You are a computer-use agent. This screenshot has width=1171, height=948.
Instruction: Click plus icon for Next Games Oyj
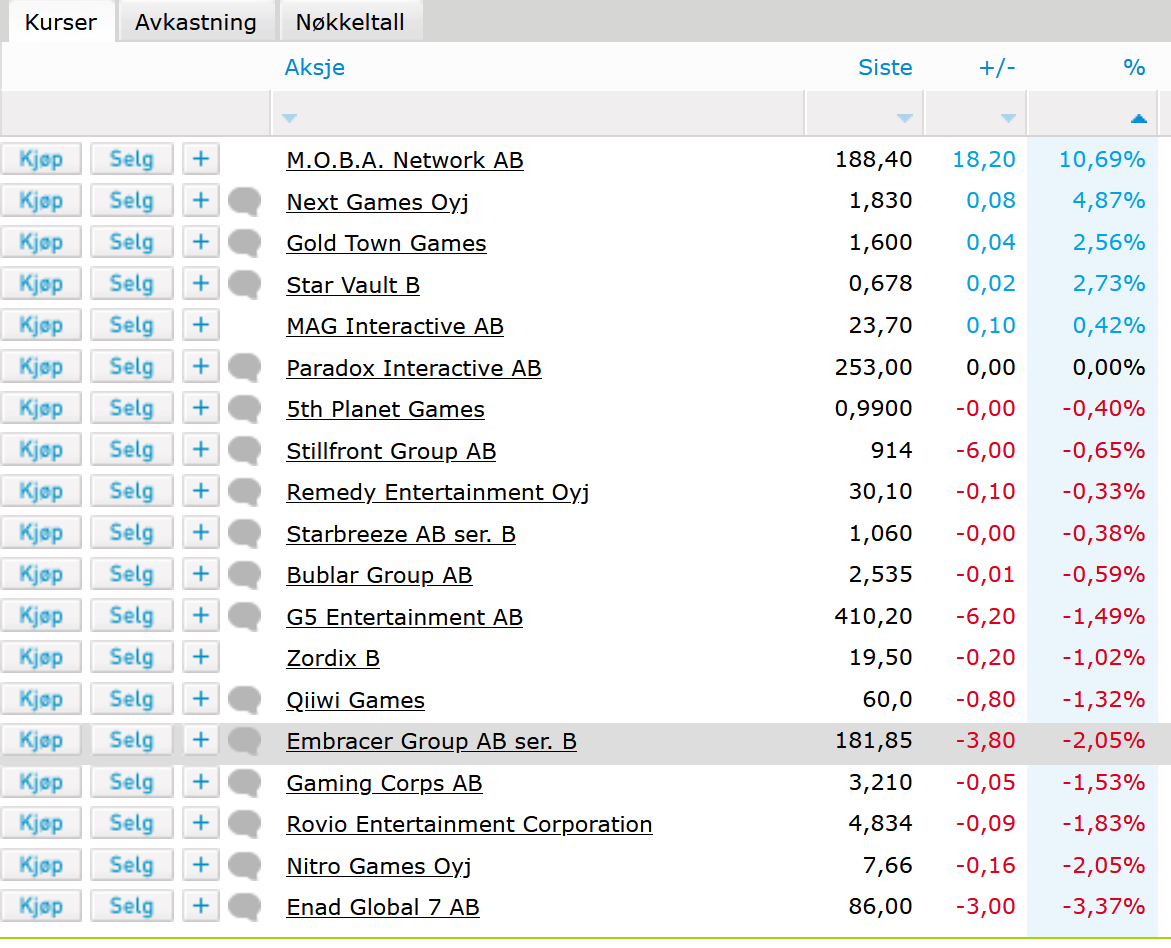pos(201,200)
